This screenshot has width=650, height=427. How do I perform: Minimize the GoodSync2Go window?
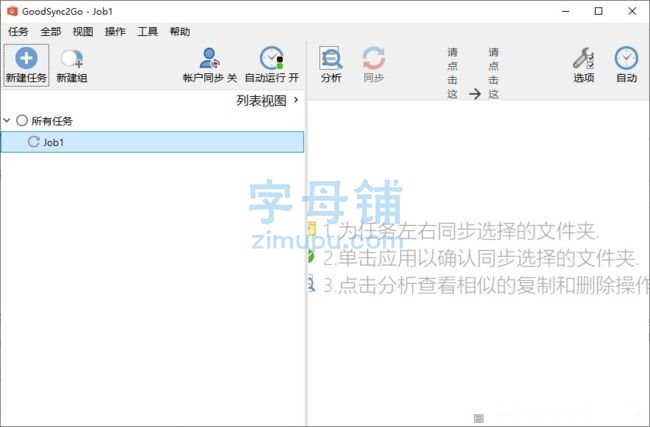566,11
